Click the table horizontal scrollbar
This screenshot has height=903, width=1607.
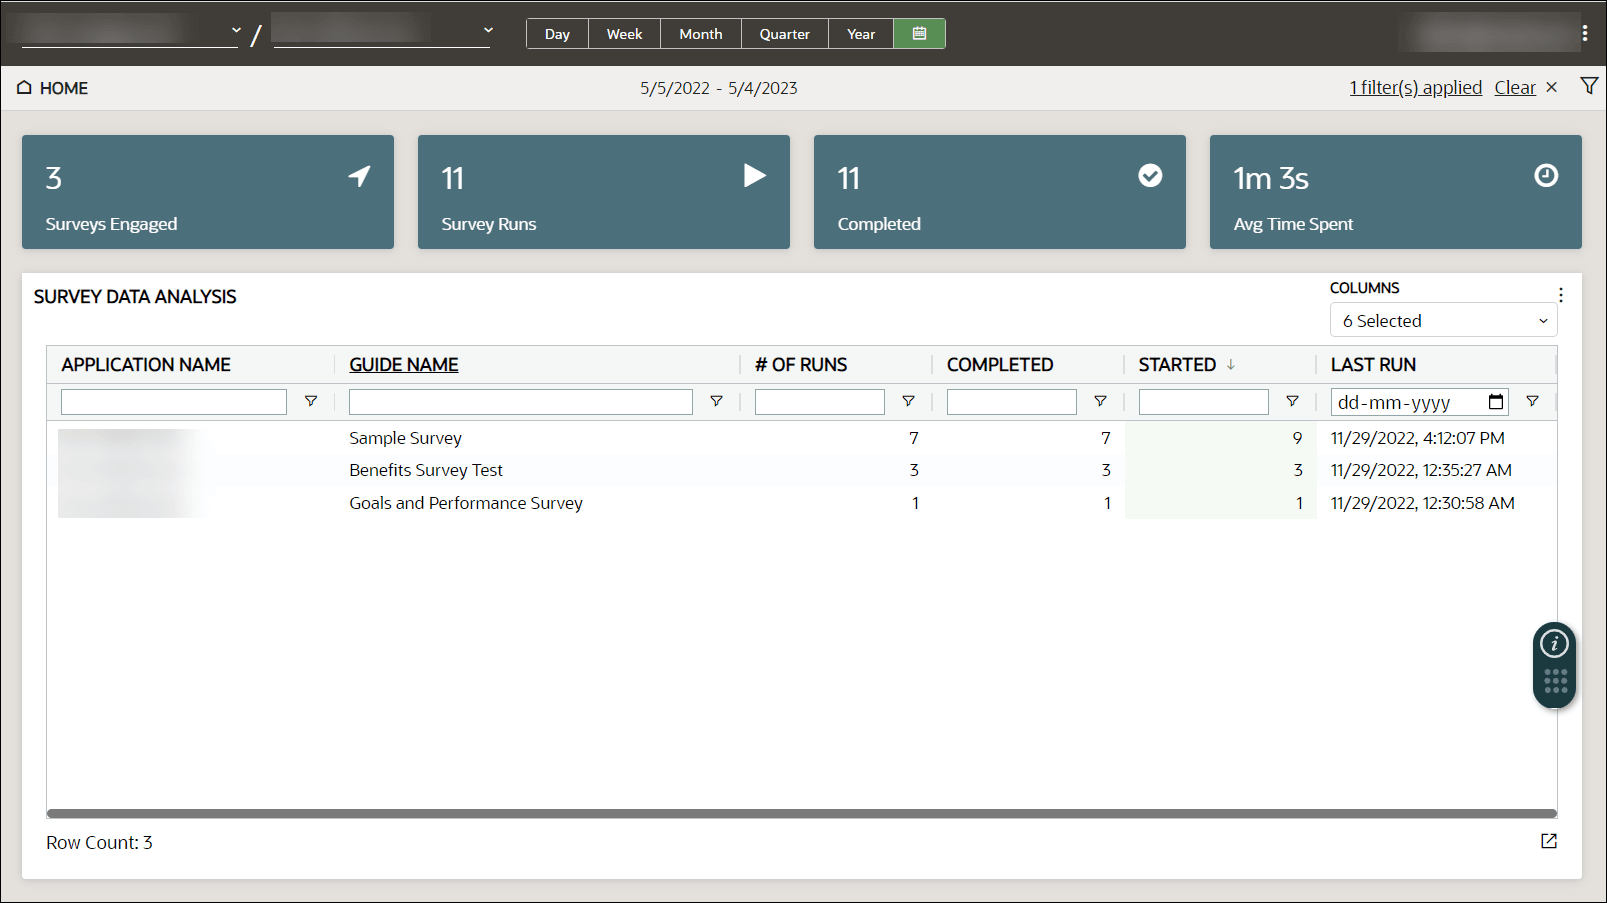coord(802,814)
